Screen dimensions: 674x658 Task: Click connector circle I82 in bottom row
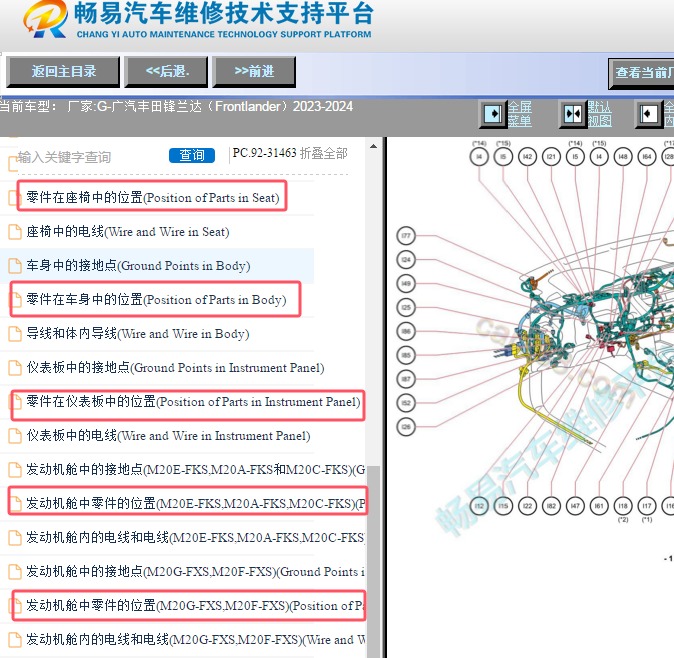pyautogui.click(x=551, y=506)
